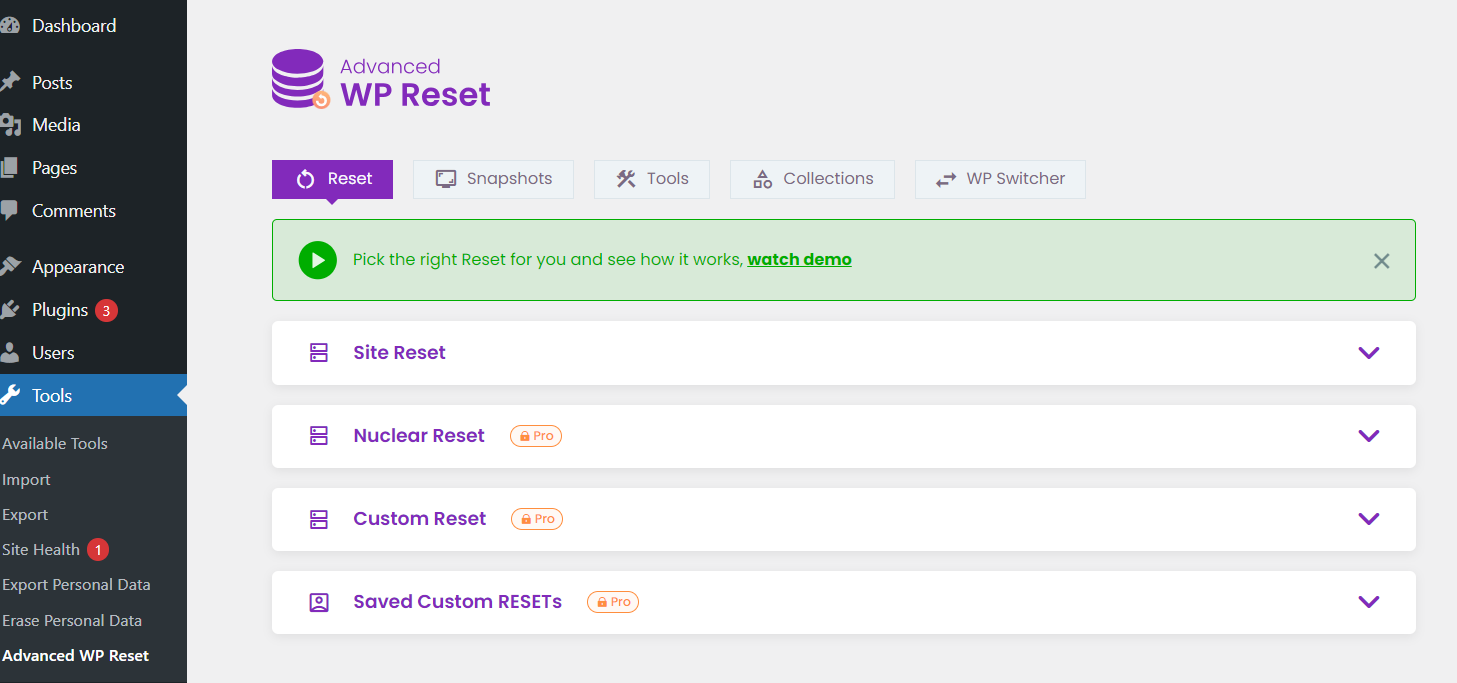Click the Saved Custom RESETs profile icon
Image resolution: width=1457 pixels, height=683 pixels.
tap(319, 602)
